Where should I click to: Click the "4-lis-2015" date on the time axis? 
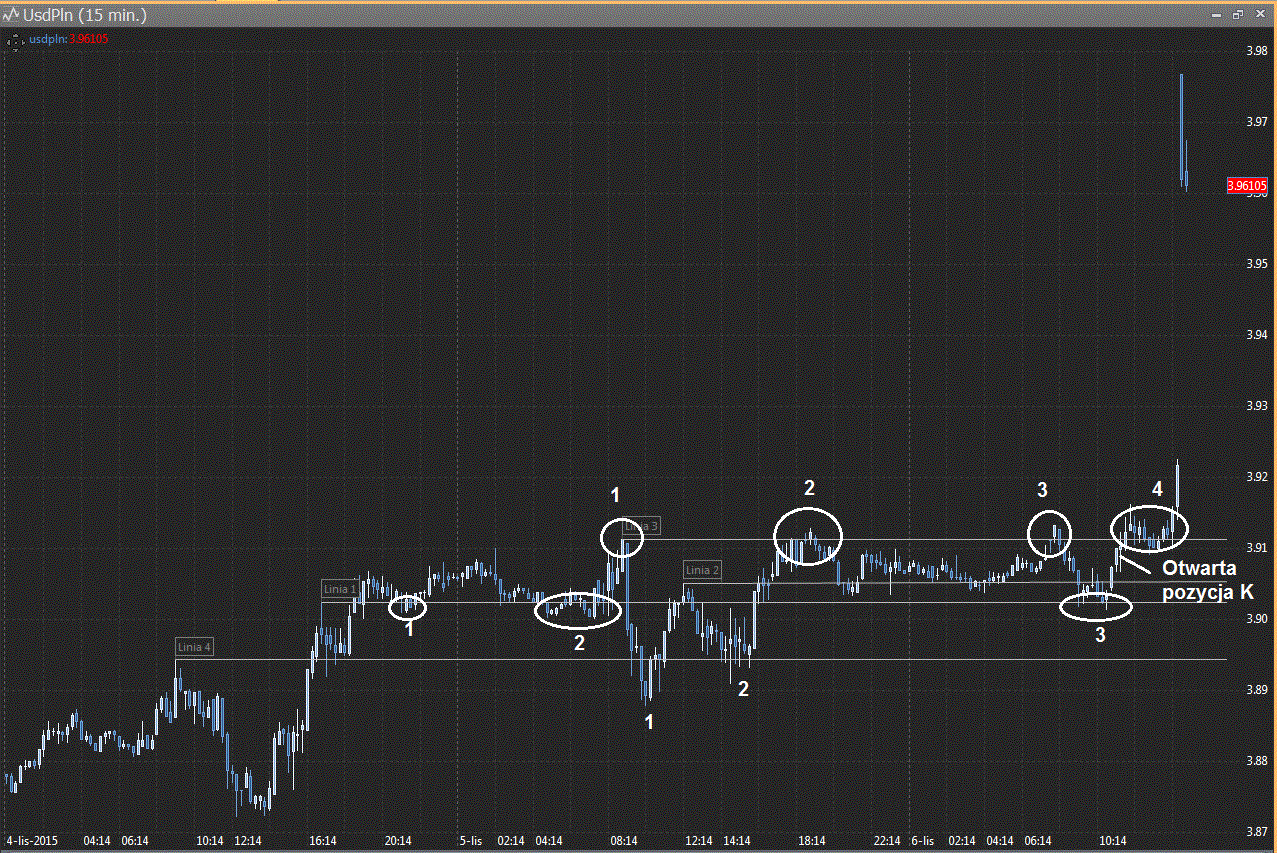[32, 841]
